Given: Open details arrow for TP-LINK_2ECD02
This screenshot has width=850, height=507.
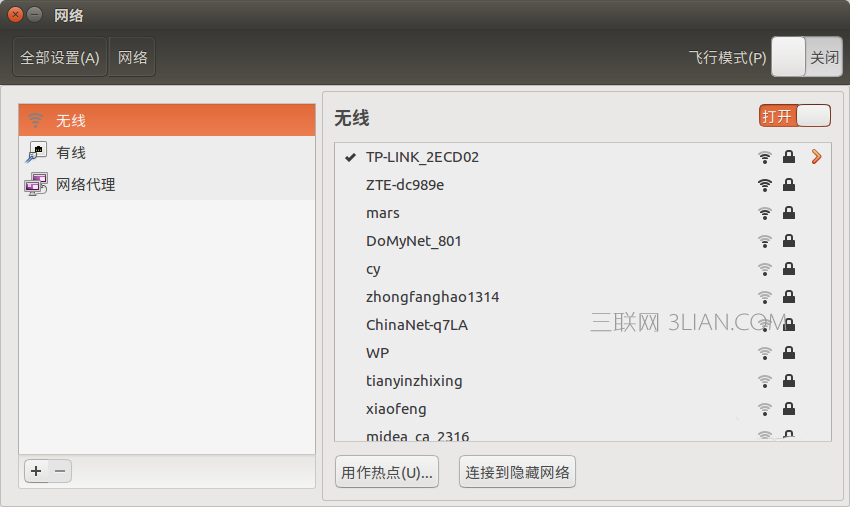Looking at the screenshot, I should [x=816, y=157].
